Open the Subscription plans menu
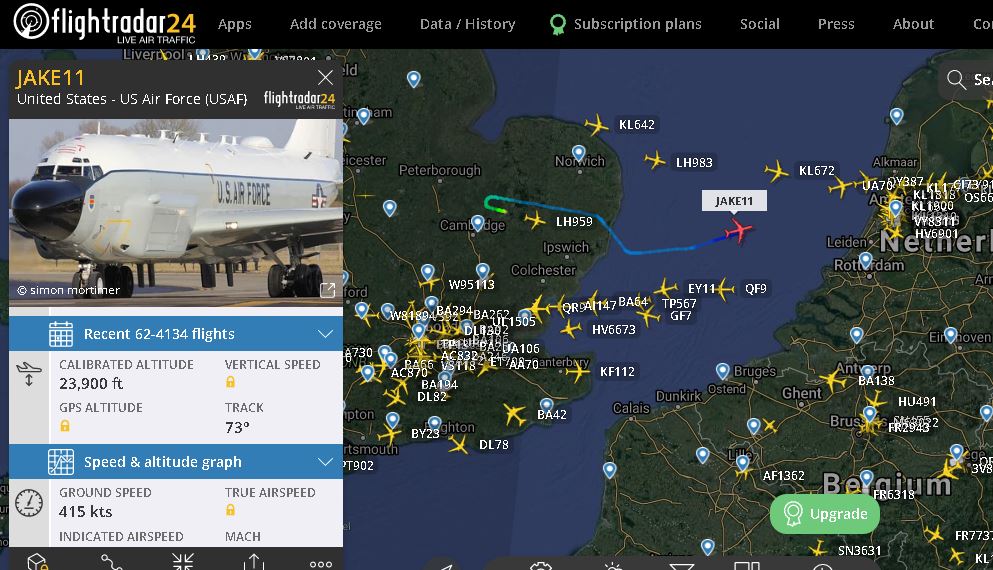The image size is (993, 570). [x=626, y=24]
